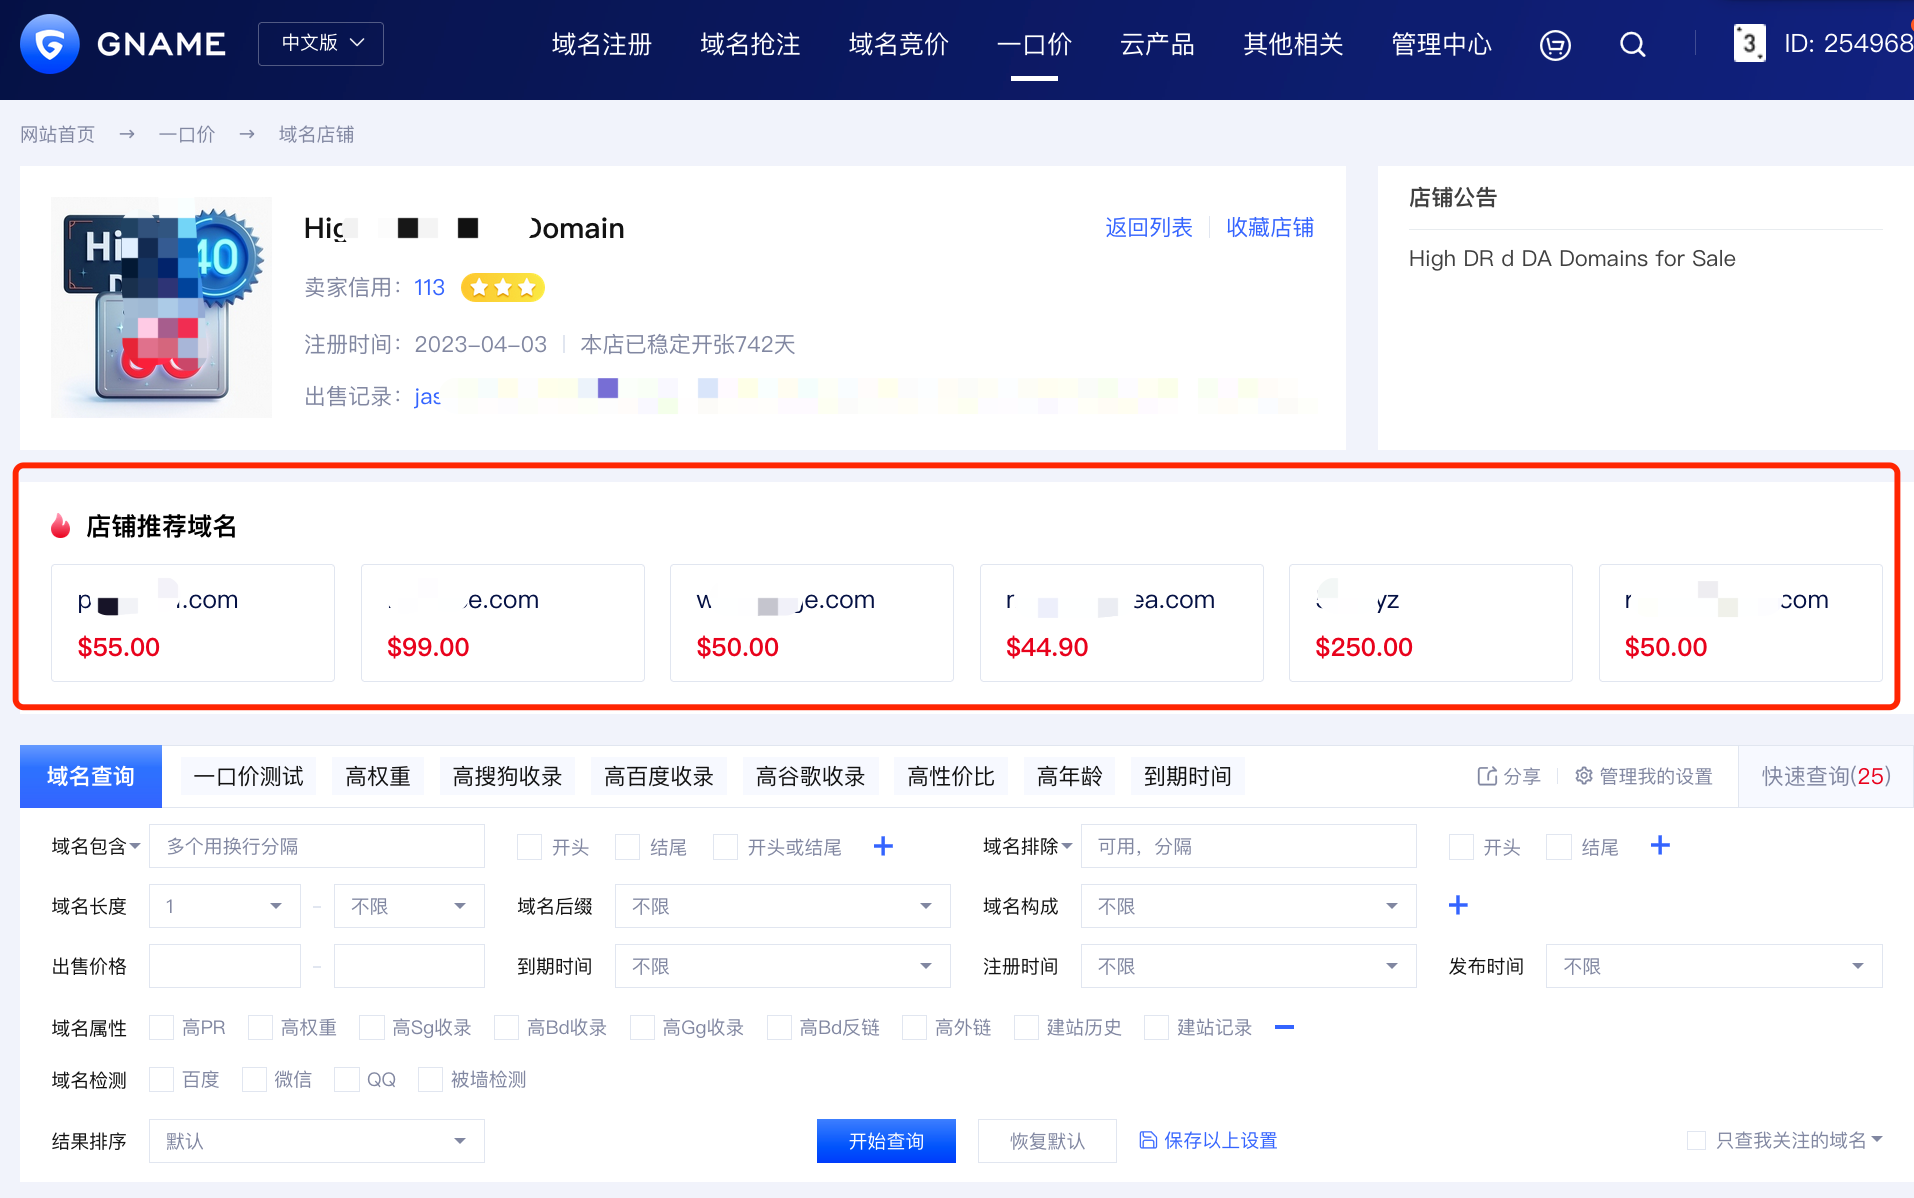Click 收藏店铺 link
This screenshot has height=1198, width=1914.
pyautogui.click(x=1270, y=228)
